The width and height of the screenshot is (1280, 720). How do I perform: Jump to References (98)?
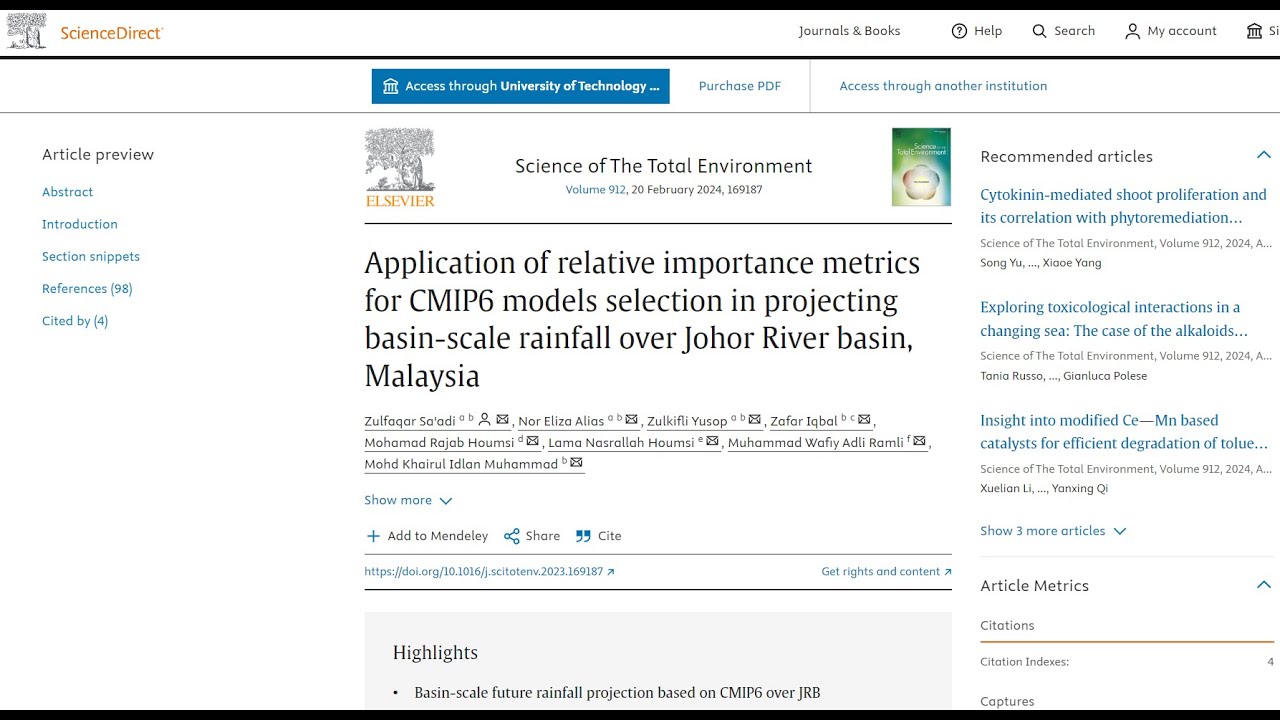(87, 288)
